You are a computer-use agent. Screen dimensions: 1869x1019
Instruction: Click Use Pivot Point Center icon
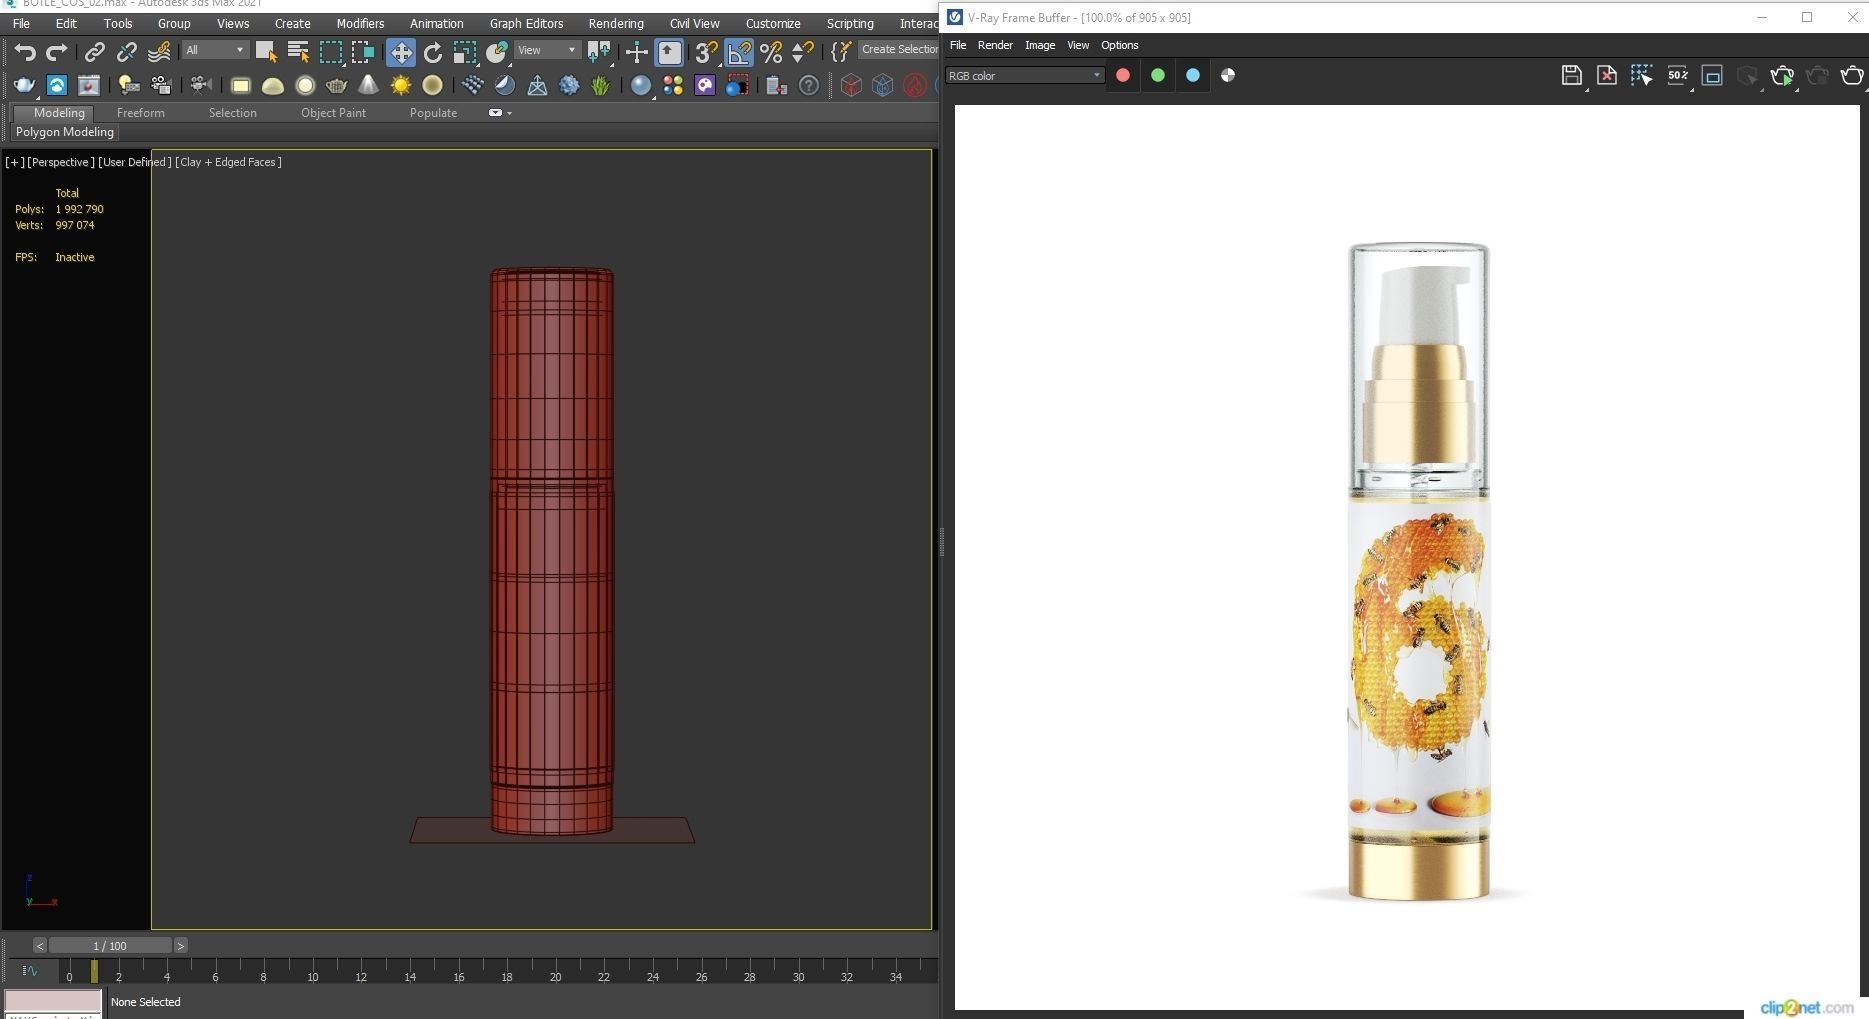599,52
